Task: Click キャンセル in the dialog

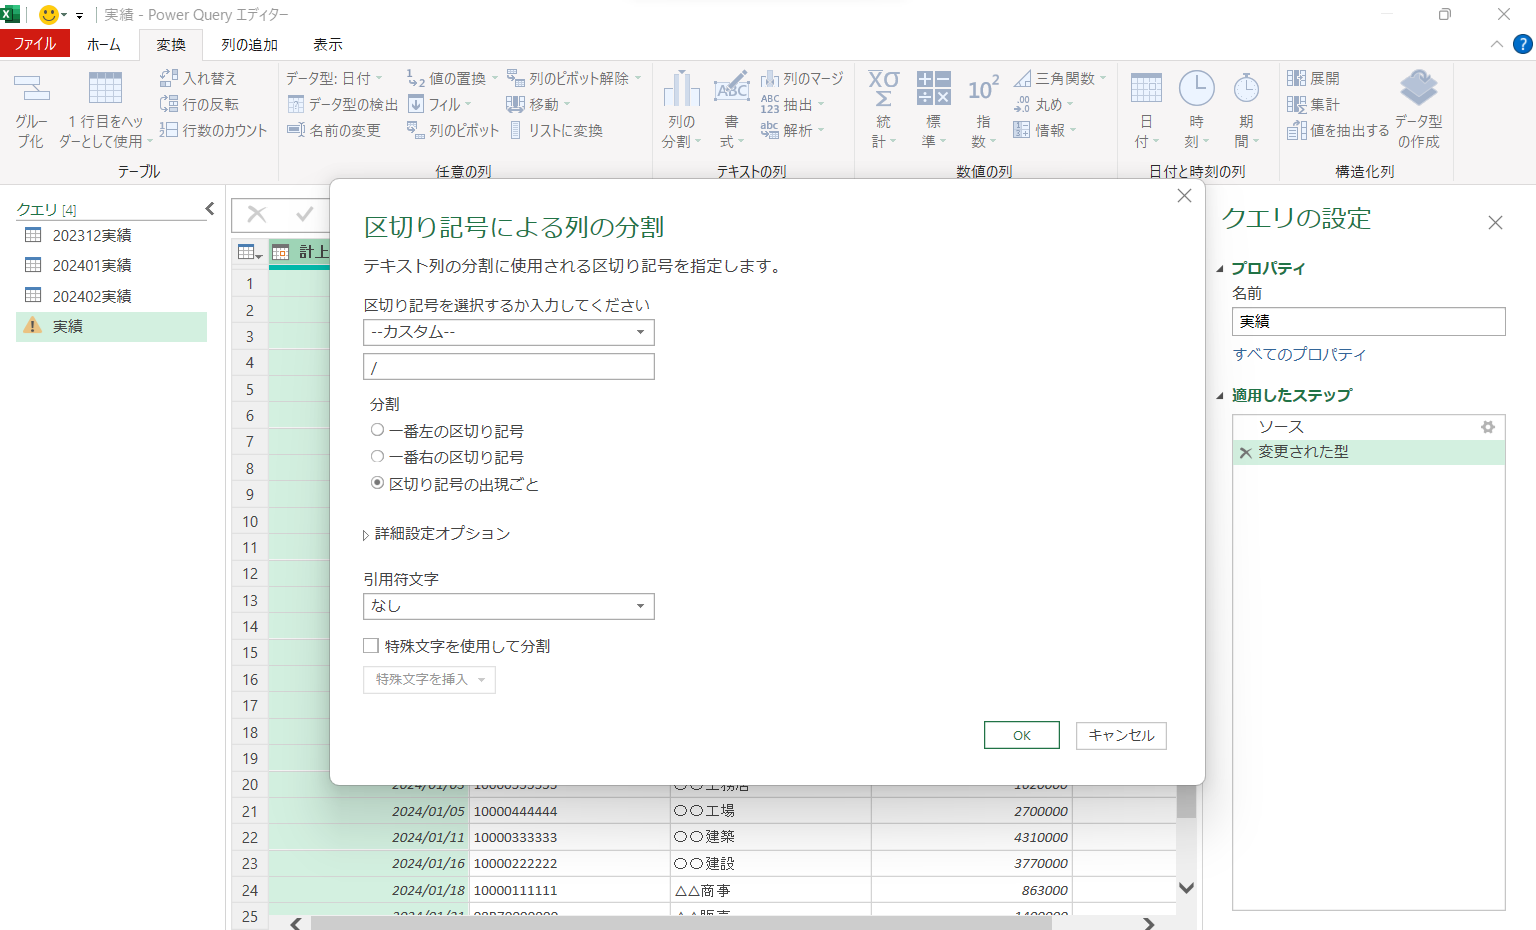Action: [1121, 735]
